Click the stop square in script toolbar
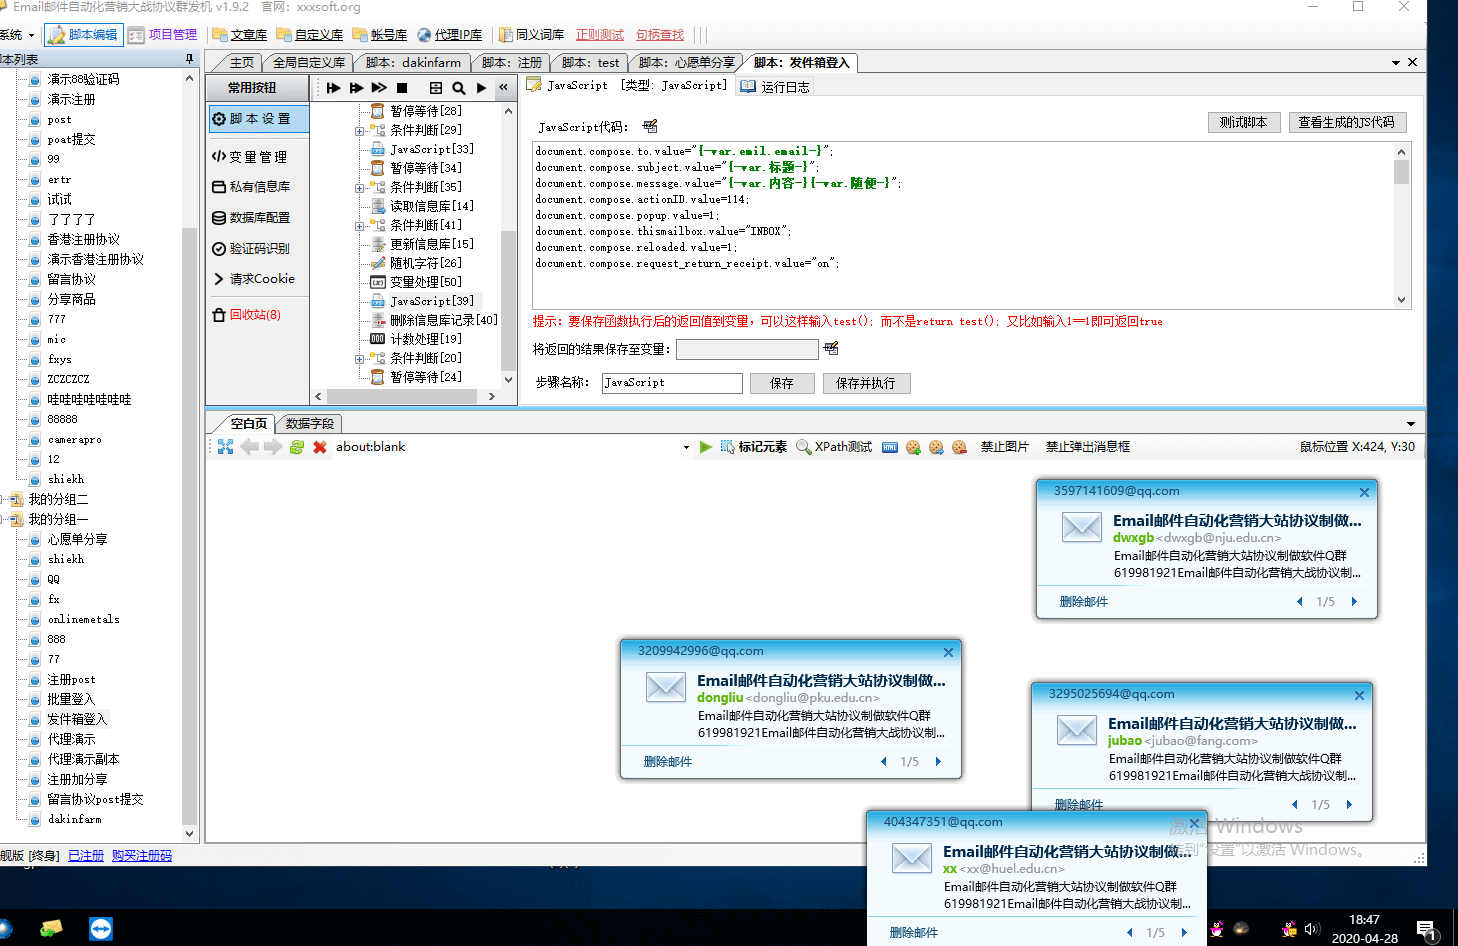The image size is (1458, 946). tap(402, 88)
